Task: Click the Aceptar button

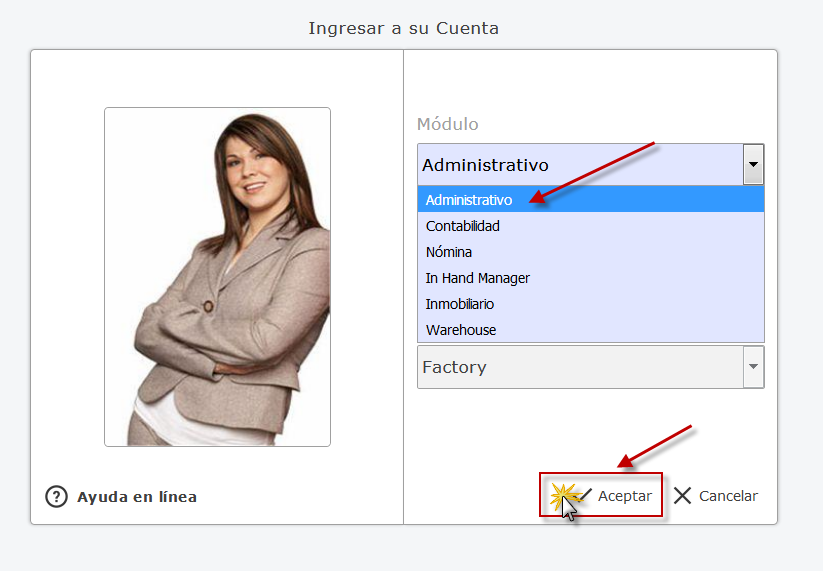Action: [x=601, y=494]
